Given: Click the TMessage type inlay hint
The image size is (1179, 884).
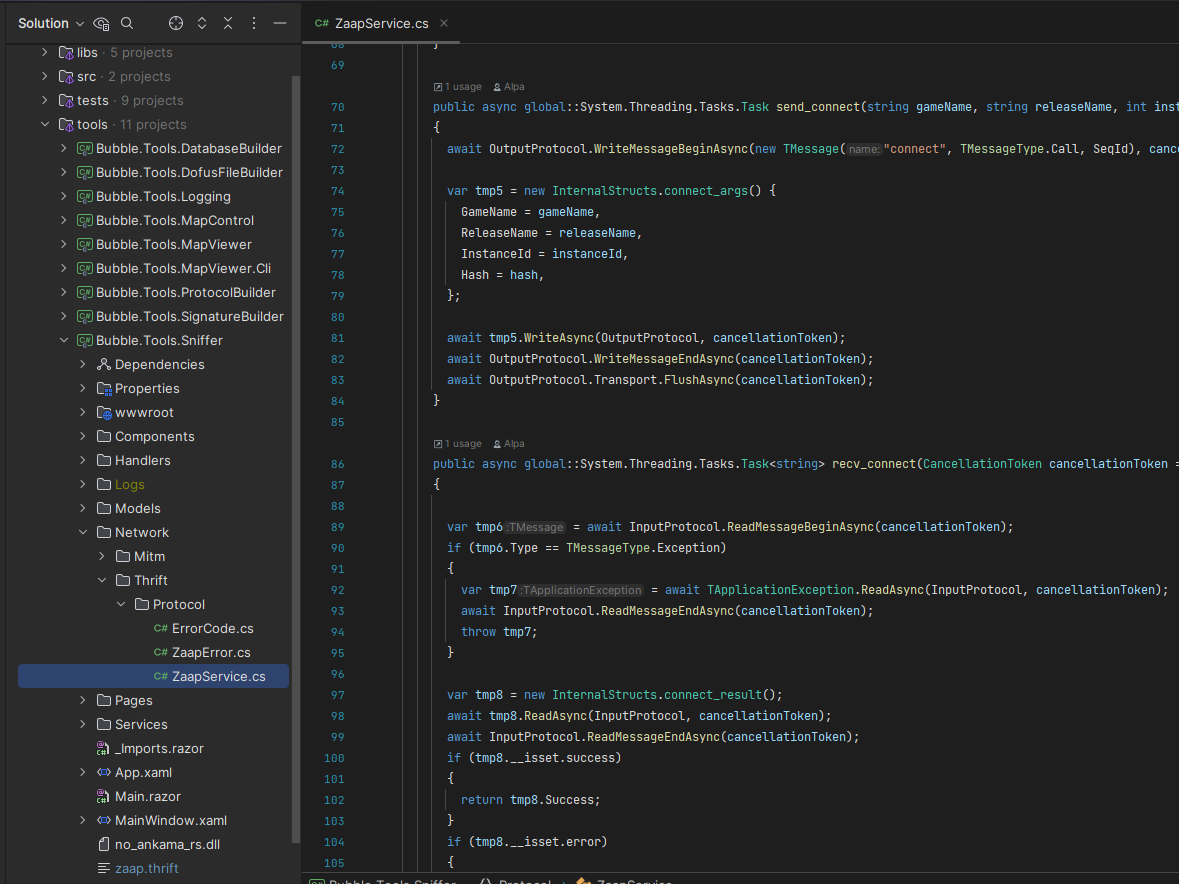Looking at the screenshot, I should tap(535, 528).
